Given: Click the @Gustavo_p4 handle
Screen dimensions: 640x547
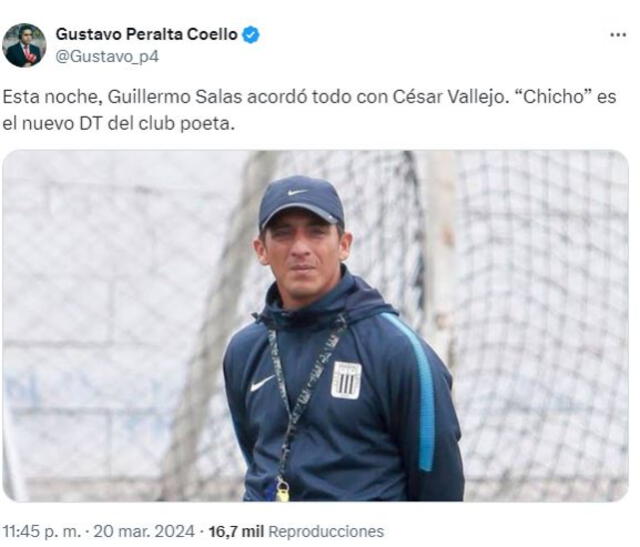Looking at the screenshot, I should pyautogui.click(x=106, y=57).
